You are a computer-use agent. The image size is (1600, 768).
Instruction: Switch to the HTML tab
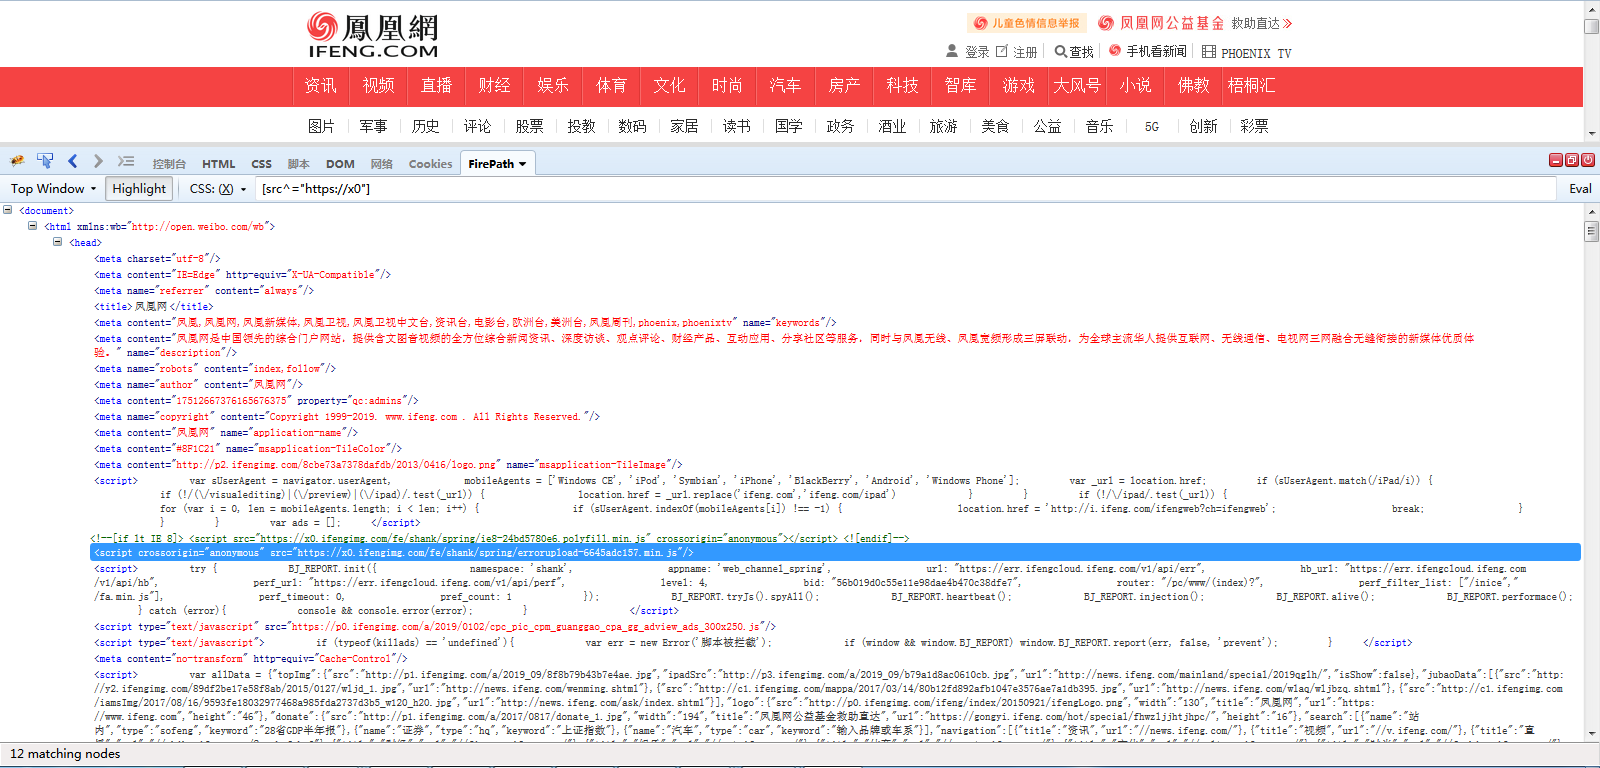click(219, 164)
